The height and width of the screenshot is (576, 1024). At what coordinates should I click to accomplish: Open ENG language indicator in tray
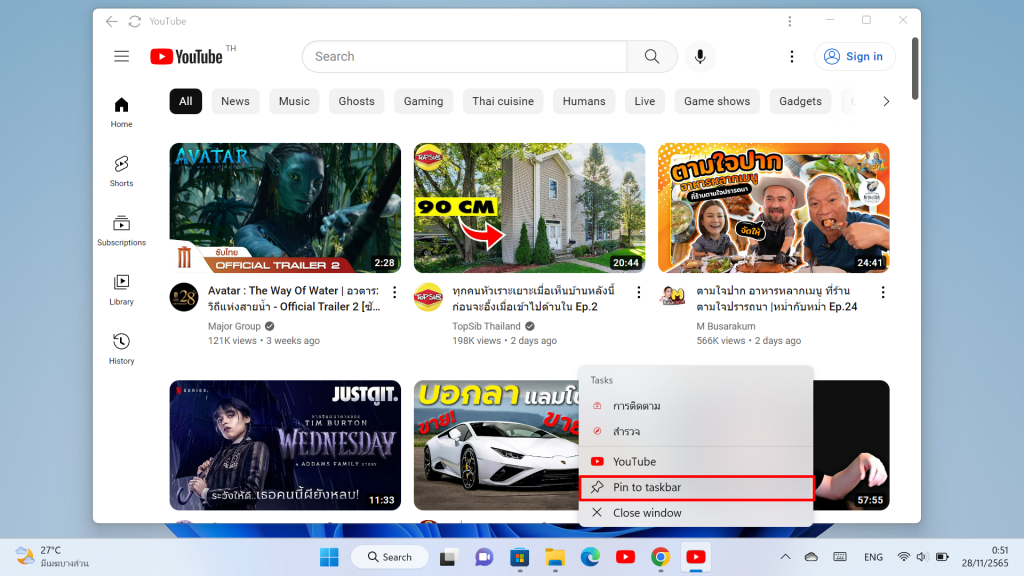pos(873,557)
